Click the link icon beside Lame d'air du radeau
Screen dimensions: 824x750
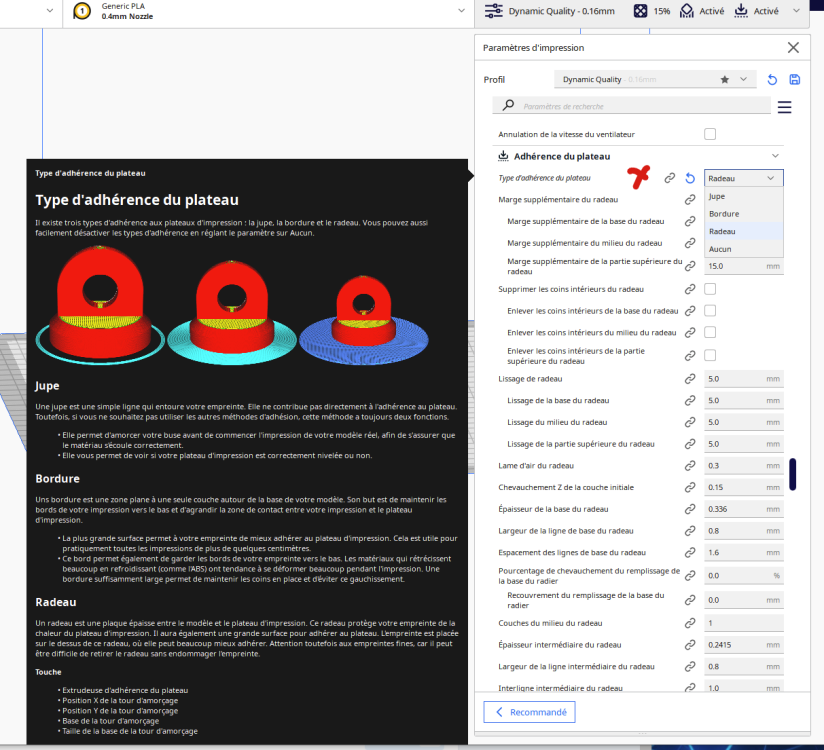690,466
